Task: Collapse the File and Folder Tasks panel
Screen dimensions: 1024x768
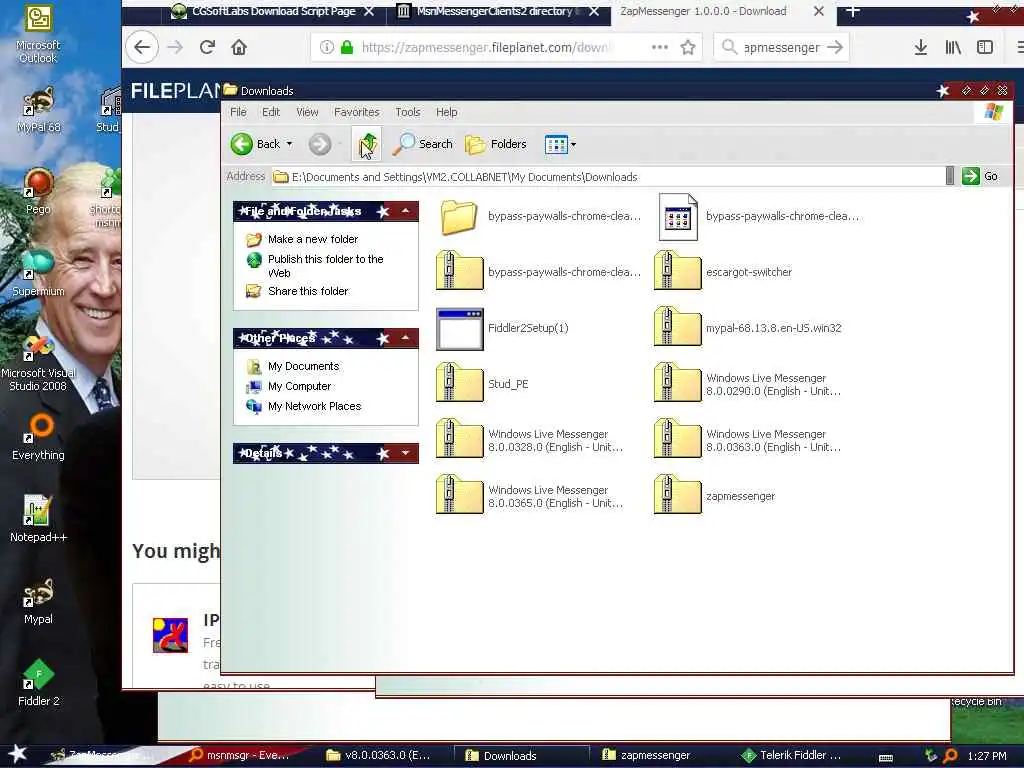Action: (x=406, y=211)
